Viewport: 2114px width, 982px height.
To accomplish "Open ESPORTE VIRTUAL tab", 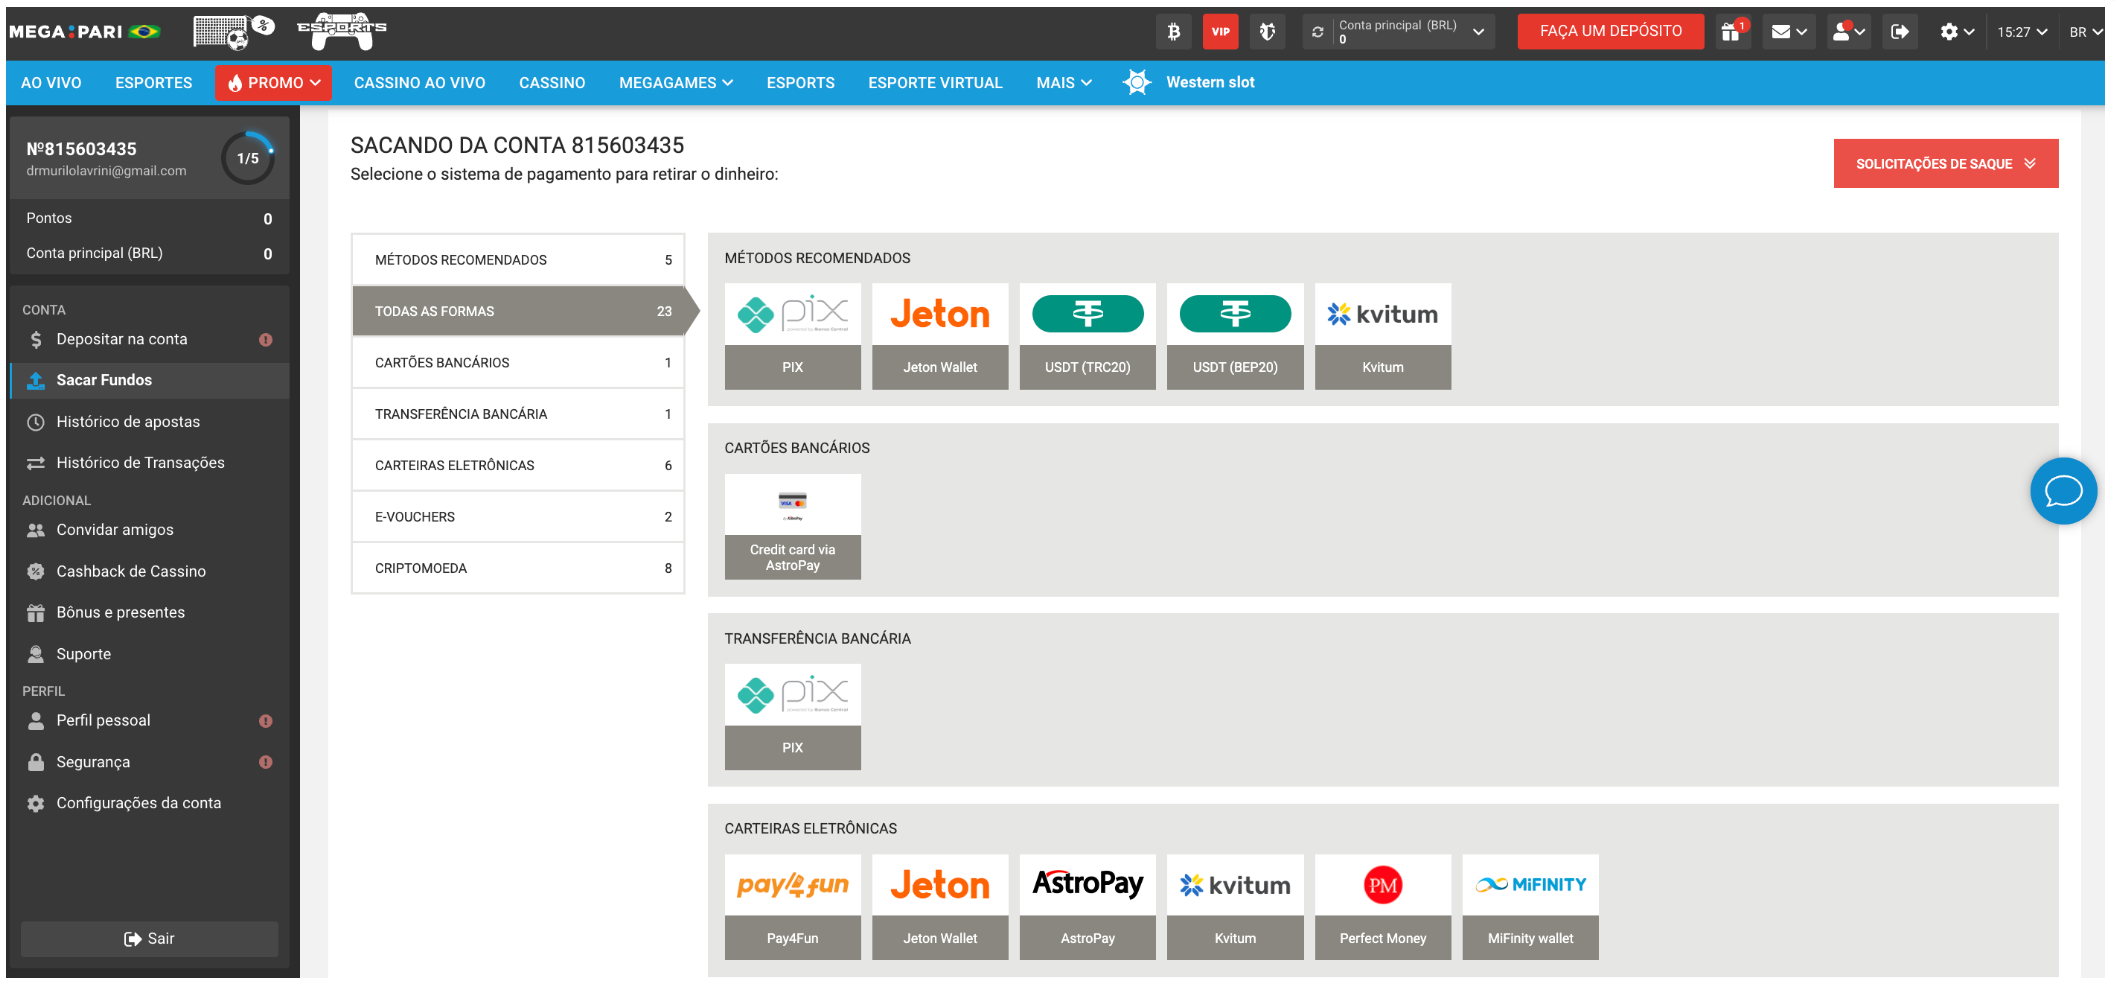I will click(x=935, y=83).
